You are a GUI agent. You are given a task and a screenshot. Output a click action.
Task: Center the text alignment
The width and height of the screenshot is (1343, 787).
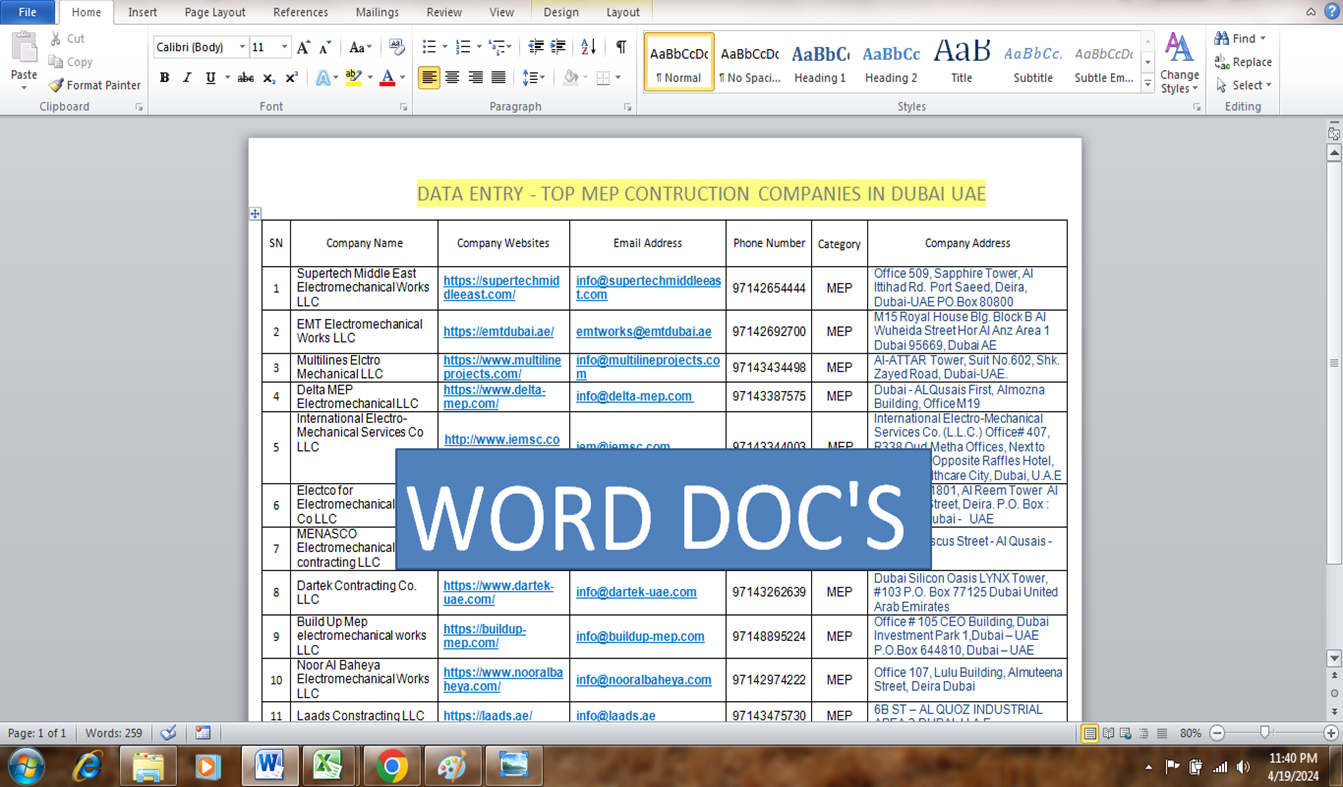tap(452, 78)
